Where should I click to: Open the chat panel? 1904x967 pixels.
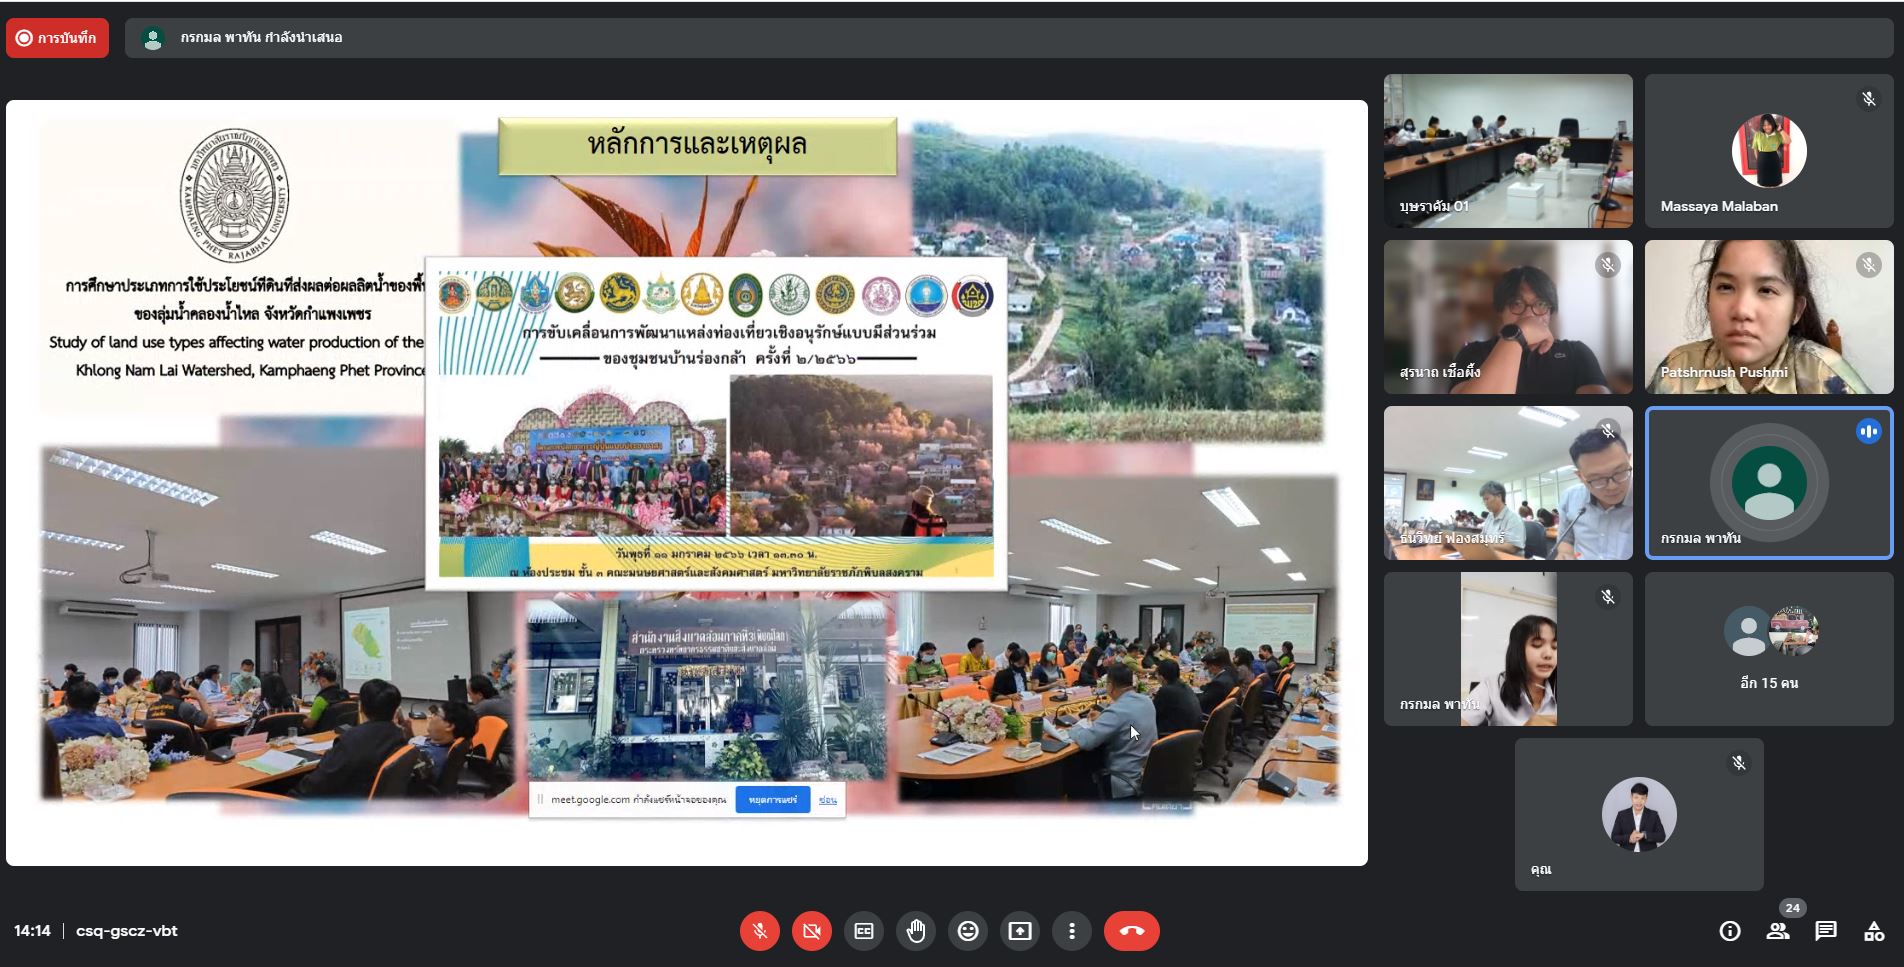click(x=1826, y=931)
